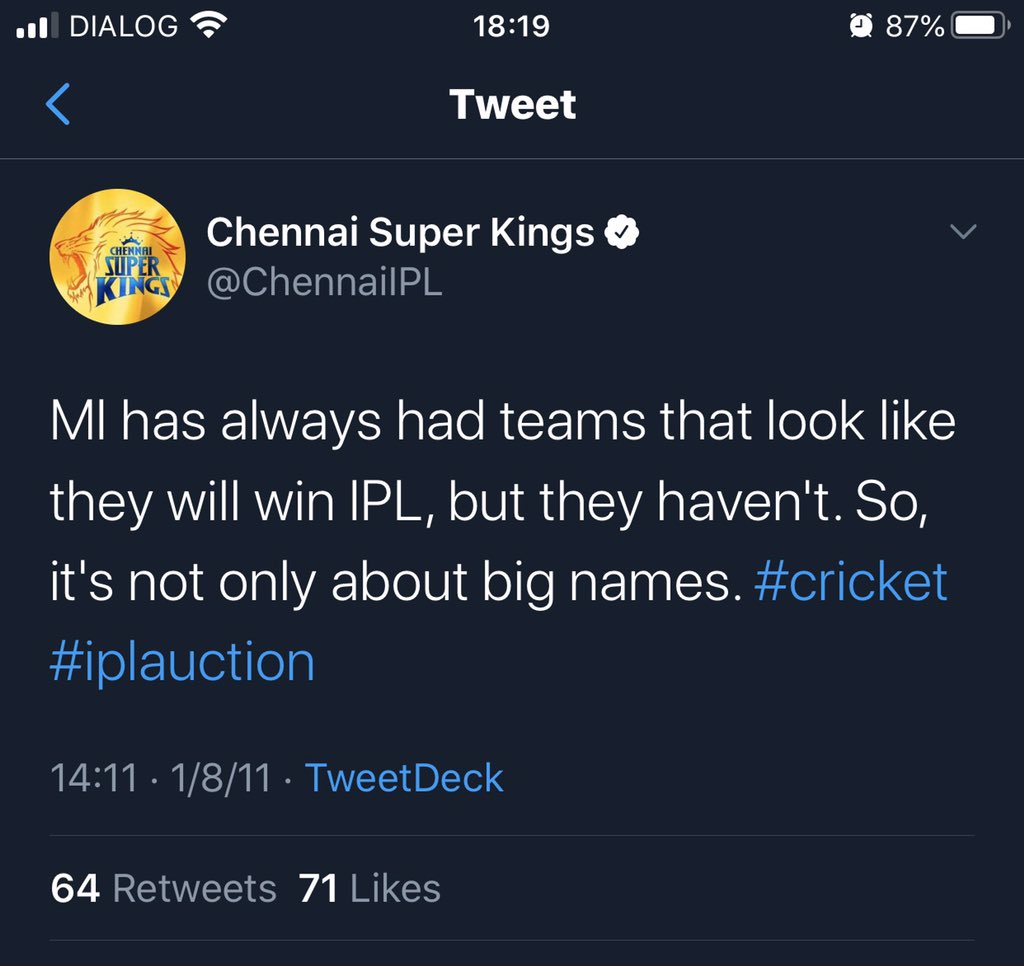The height and width of the screenshot is (966, 1024).
Task: Open the Chennai Super Kings profile picture
Action: coord(118,257)
